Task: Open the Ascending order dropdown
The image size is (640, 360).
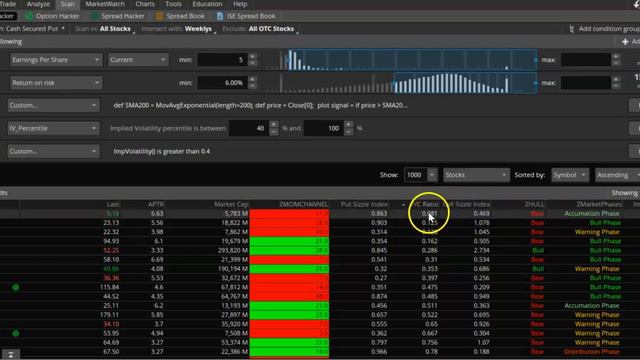Action: coord(617,175)
